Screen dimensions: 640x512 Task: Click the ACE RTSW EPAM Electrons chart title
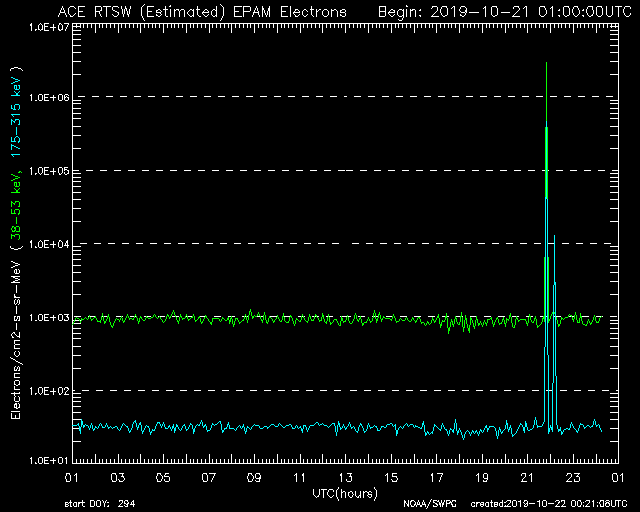pyautogui.click(x=202, y=11)
